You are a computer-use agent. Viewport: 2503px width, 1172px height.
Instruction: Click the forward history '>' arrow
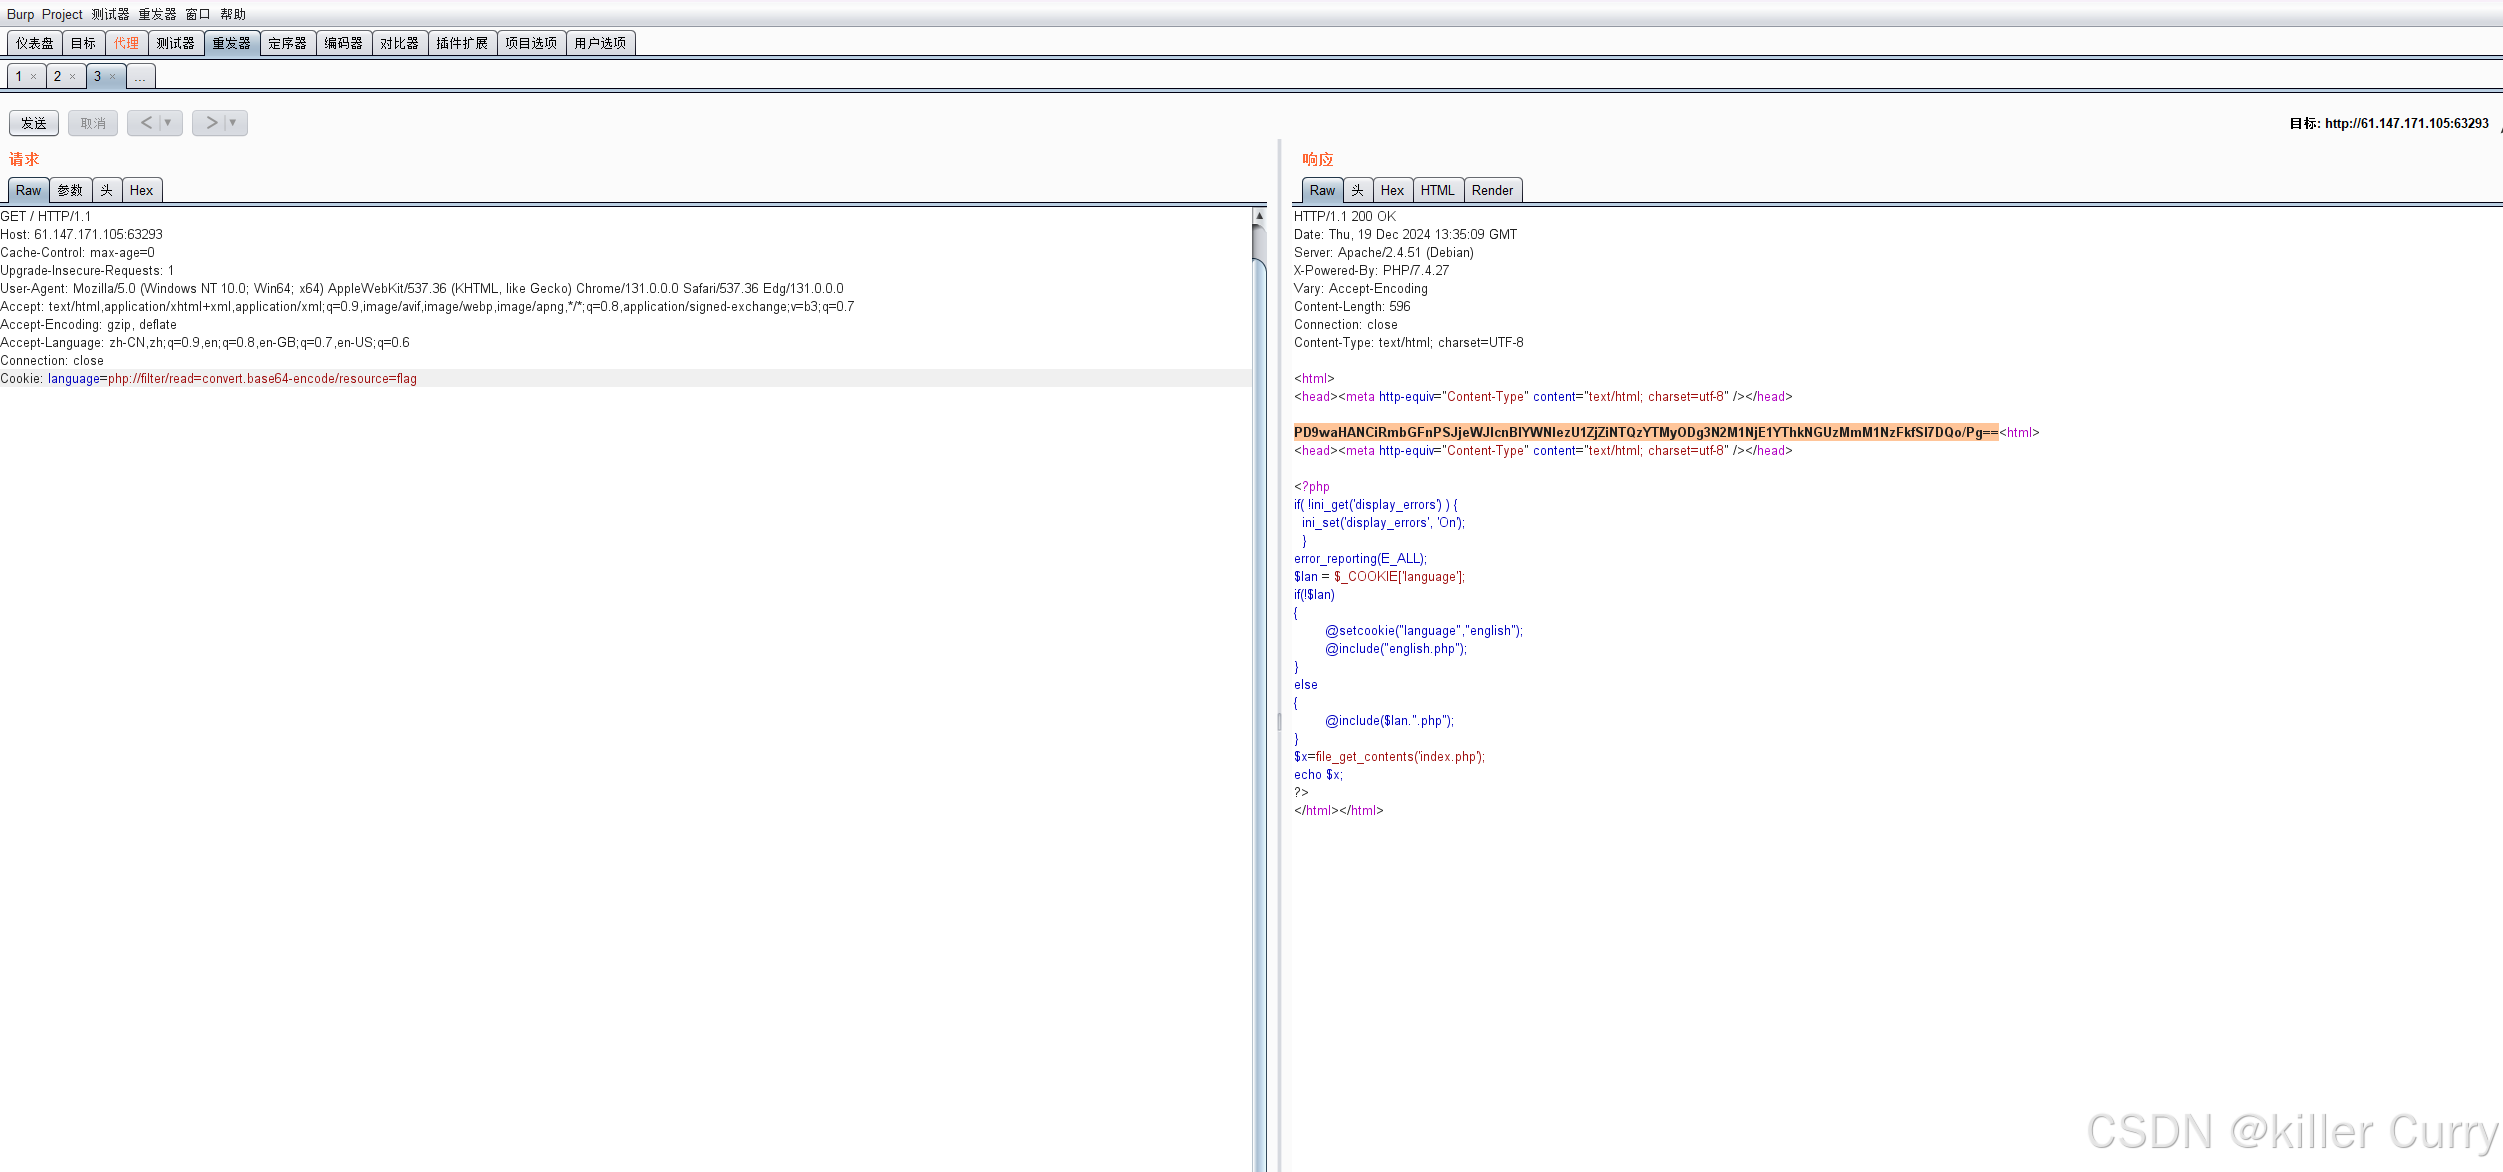[211, 123]
